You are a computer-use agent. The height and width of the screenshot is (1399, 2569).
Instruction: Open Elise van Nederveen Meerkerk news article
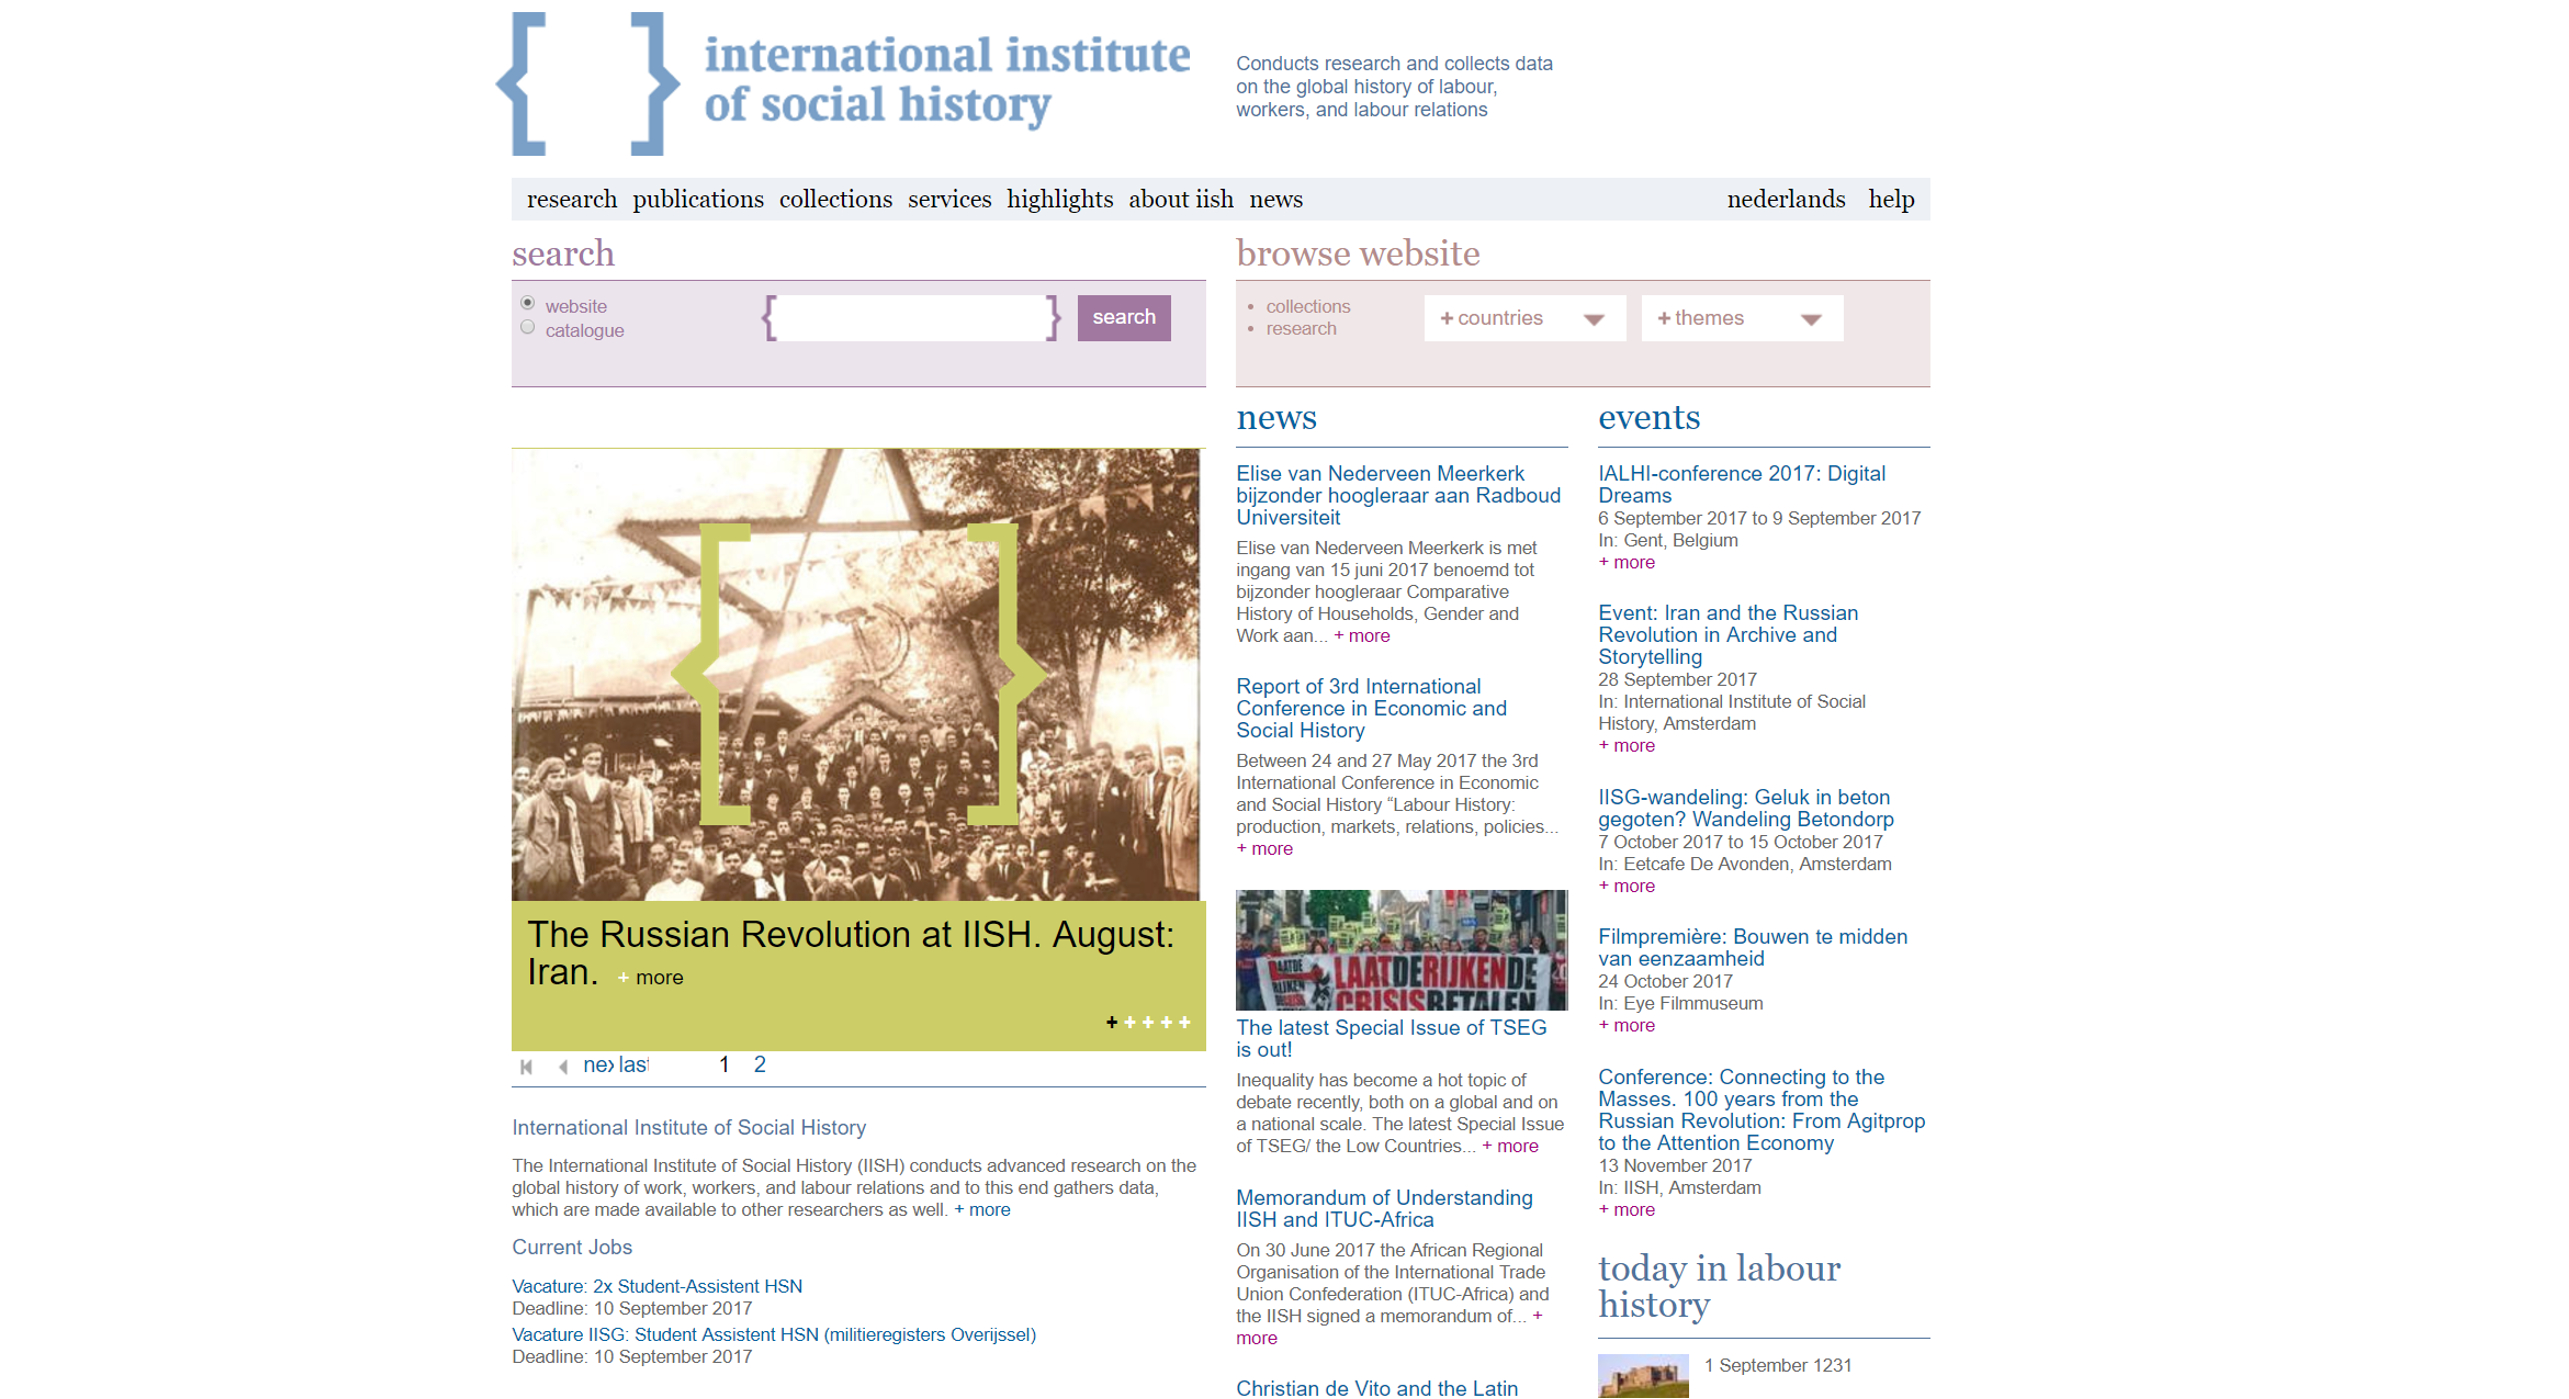point(1398,495)
